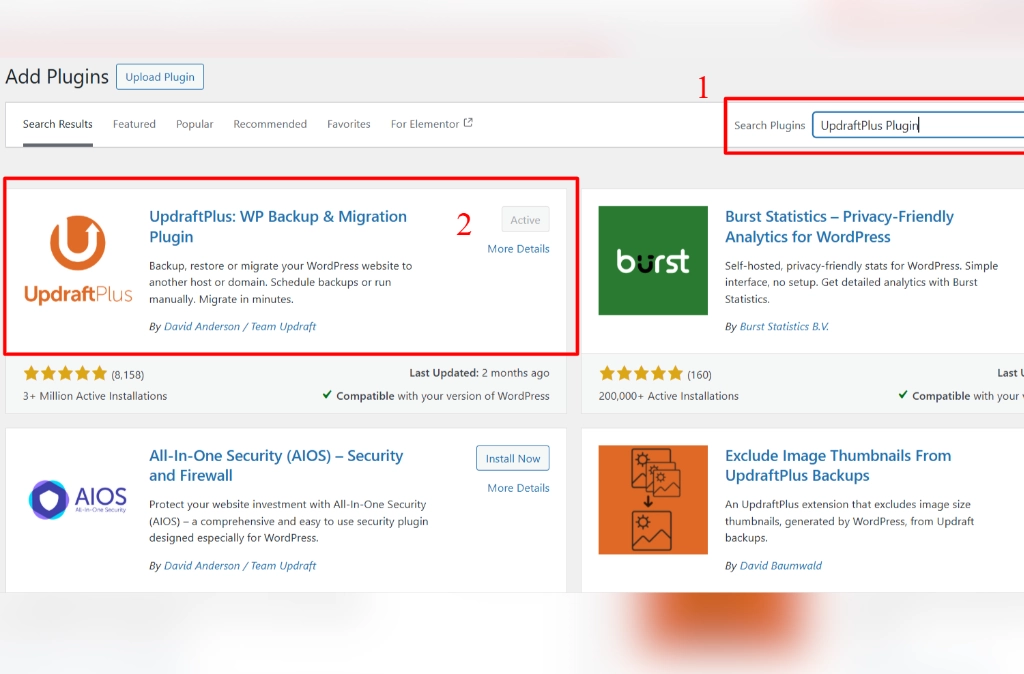Click Install Now for All-In-One Security
Screen dimensions: 1024x674
(512, 458)
